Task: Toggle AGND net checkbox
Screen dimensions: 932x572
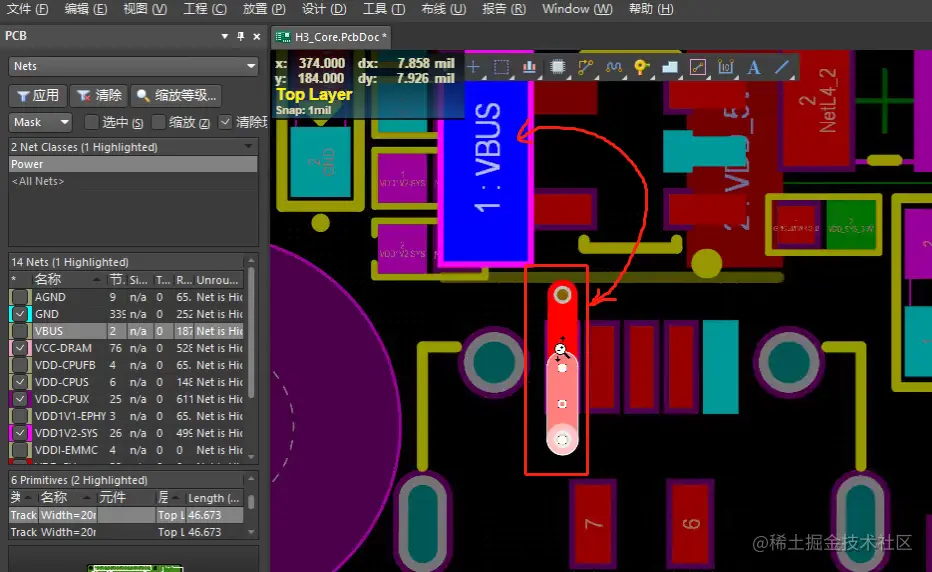Action: pyautogui.click(x=20, y=297)
